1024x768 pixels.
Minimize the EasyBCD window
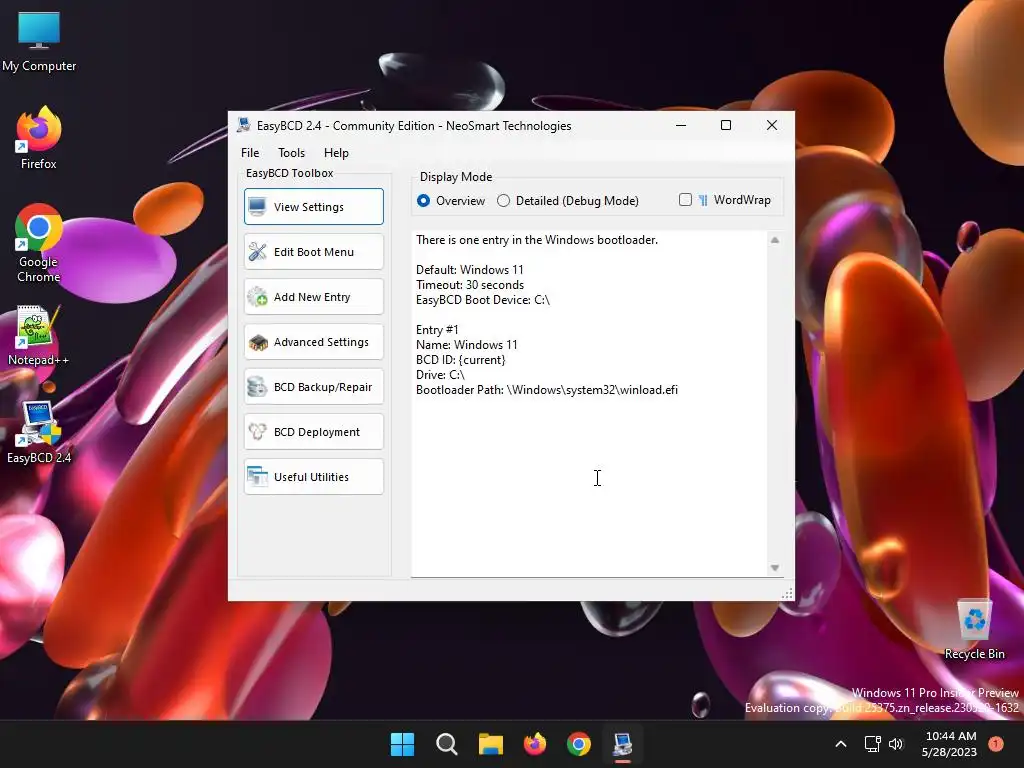pos(680,125)
